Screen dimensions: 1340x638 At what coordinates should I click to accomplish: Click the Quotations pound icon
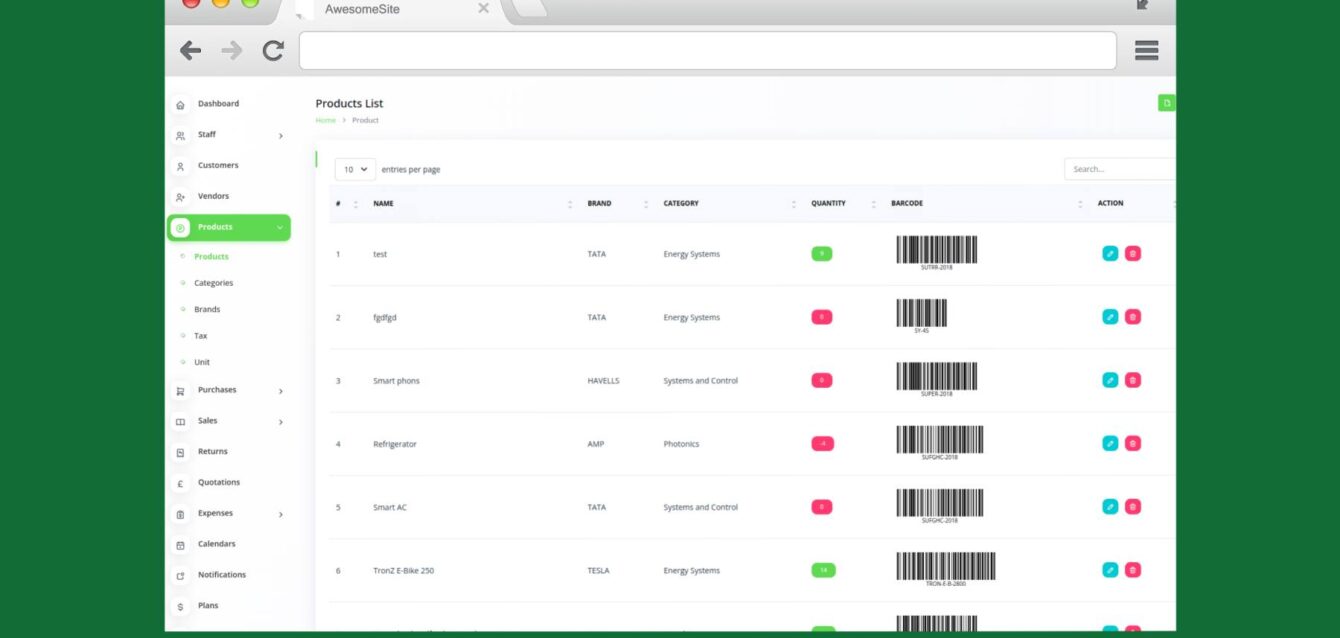[180, 484]
